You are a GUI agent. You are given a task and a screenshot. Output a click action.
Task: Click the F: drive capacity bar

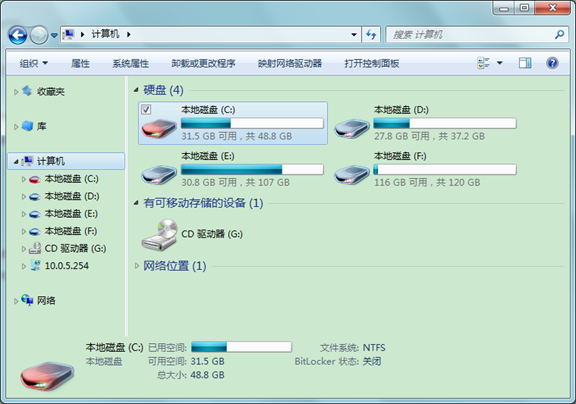click(444, 169)
